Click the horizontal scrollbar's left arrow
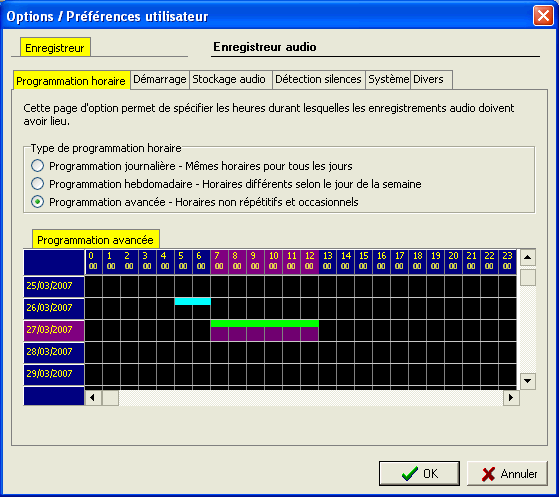Image resolution: width=559 pixels, height=497 pixels. coord(93,398)
